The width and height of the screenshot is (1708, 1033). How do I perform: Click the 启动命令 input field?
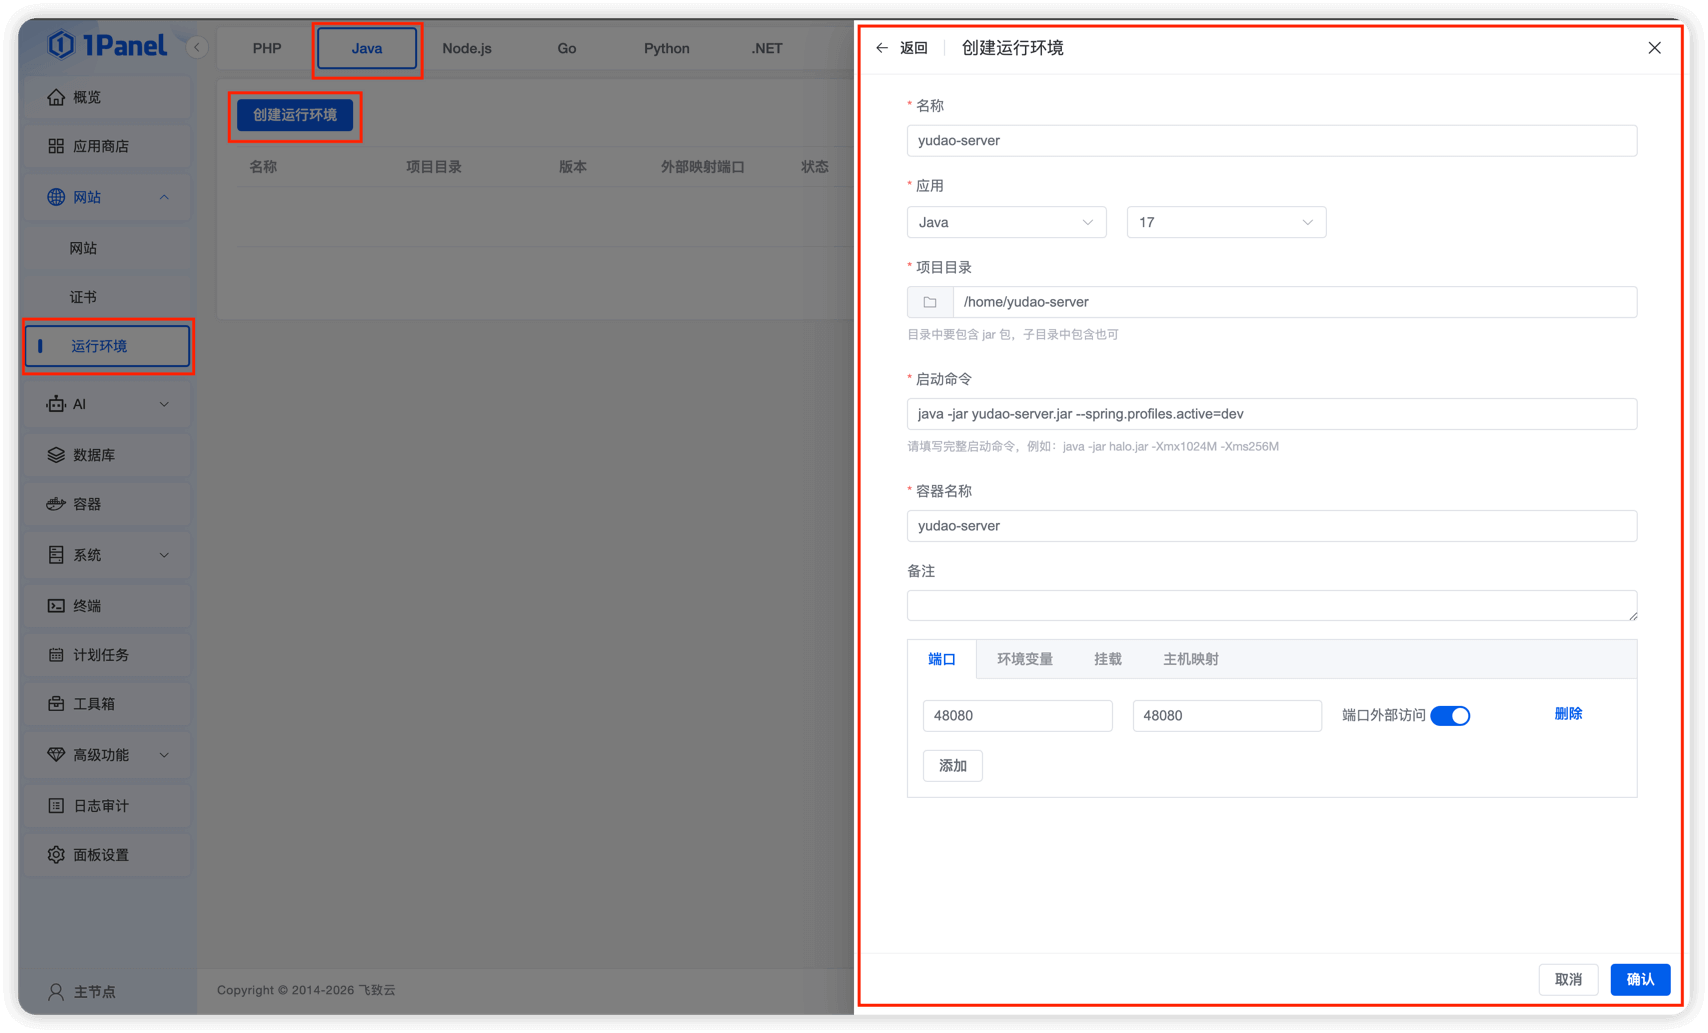pyautogui.click(x=1271, y=414)
